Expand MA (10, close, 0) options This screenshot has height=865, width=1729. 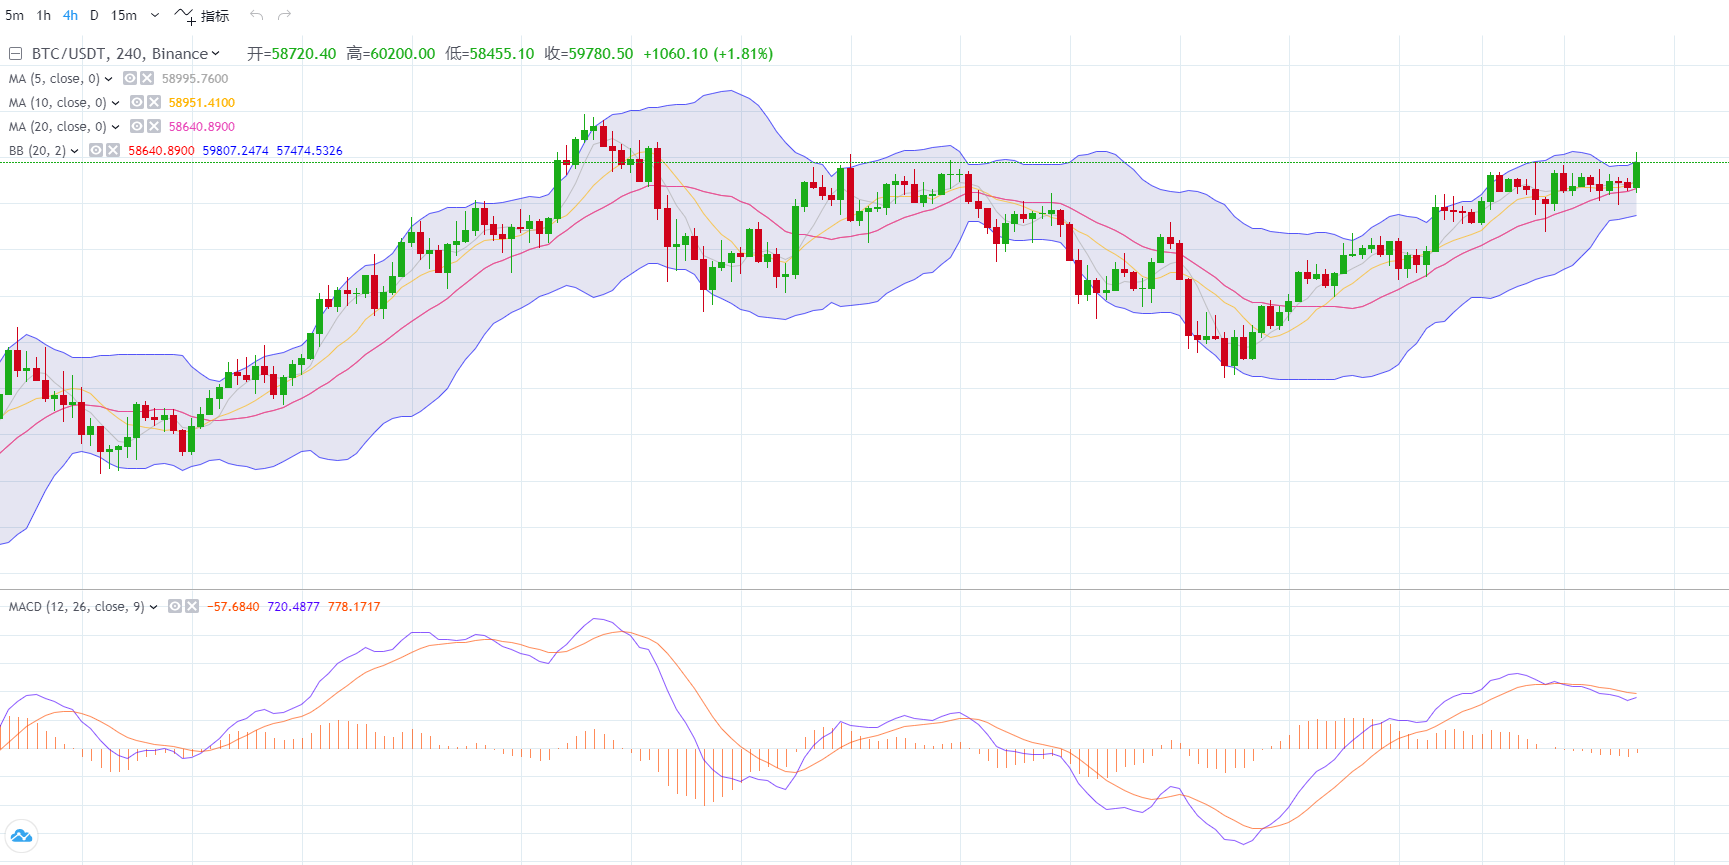[x=115, y=103]
